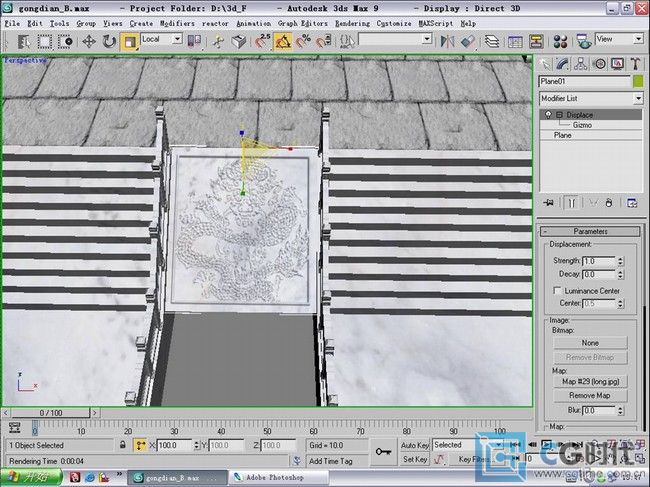Click the green object color swatch
Image resolution: width=650 pixels, height=487 pixels.
[x=638, y=81]
